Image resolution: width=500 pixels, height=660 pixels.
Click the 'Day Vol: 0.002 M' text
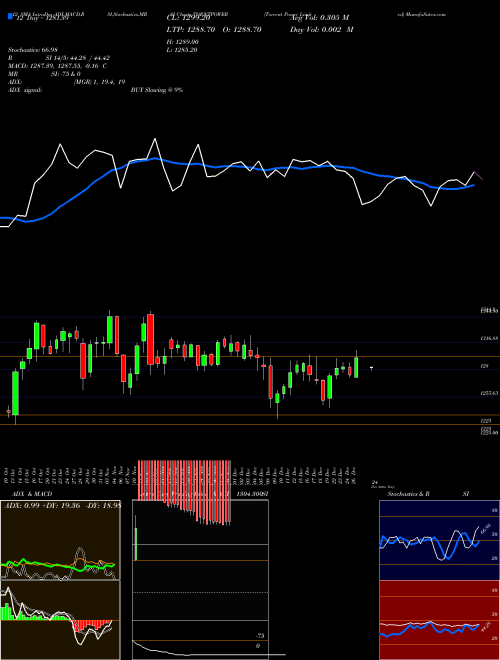click(x=322, y=29)
